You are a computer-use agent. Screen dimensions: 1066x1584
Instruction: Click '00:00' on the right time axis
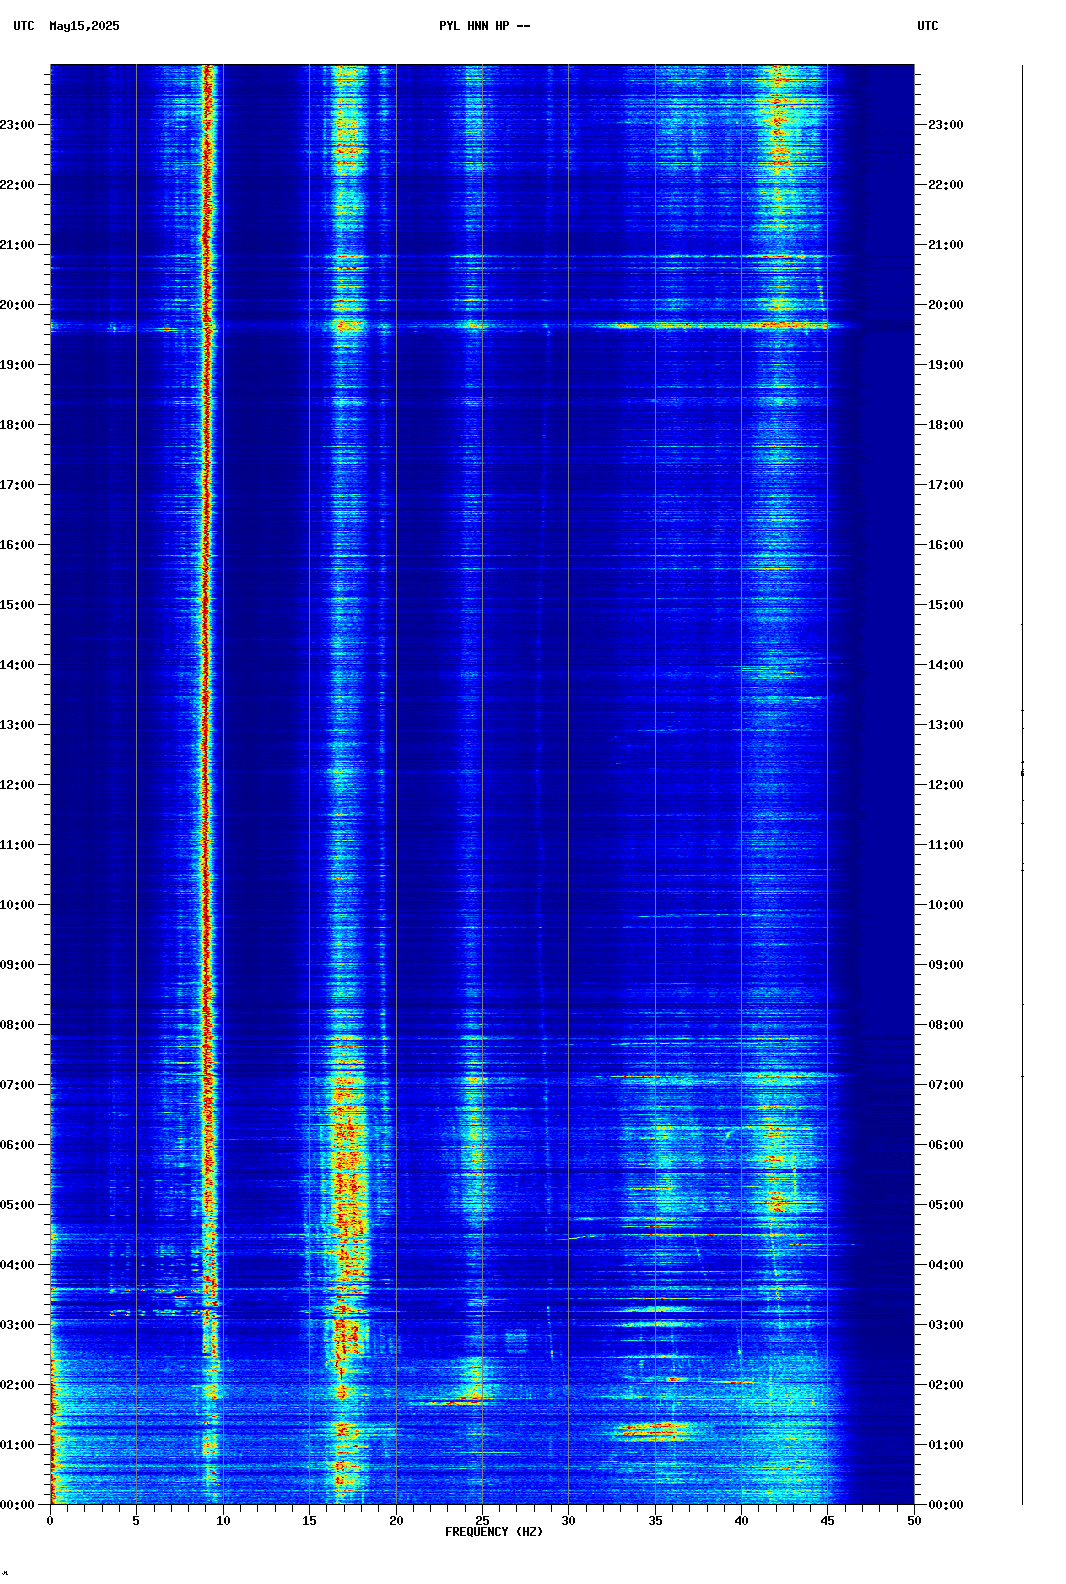pos(946,1505)
